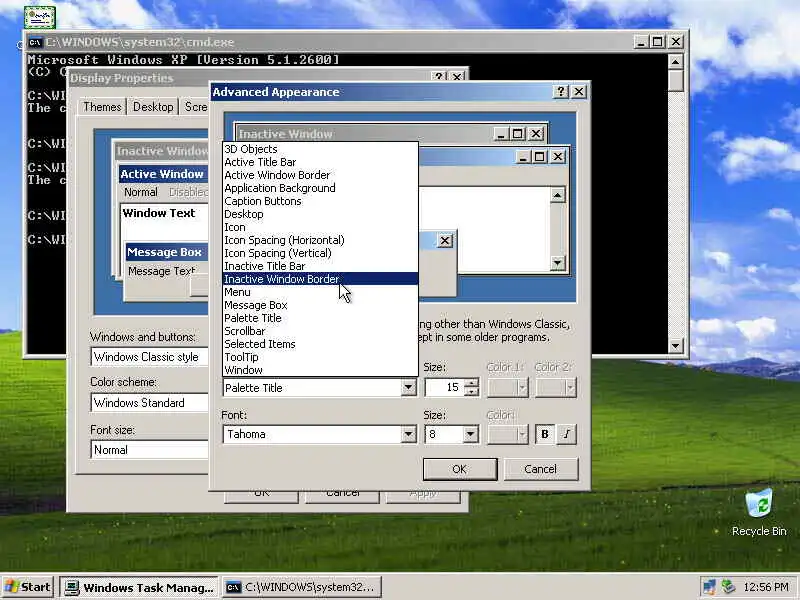Viewport: 800px width, 600px height.
Task: Select Window at the bottom of the list
Action: 320,370
